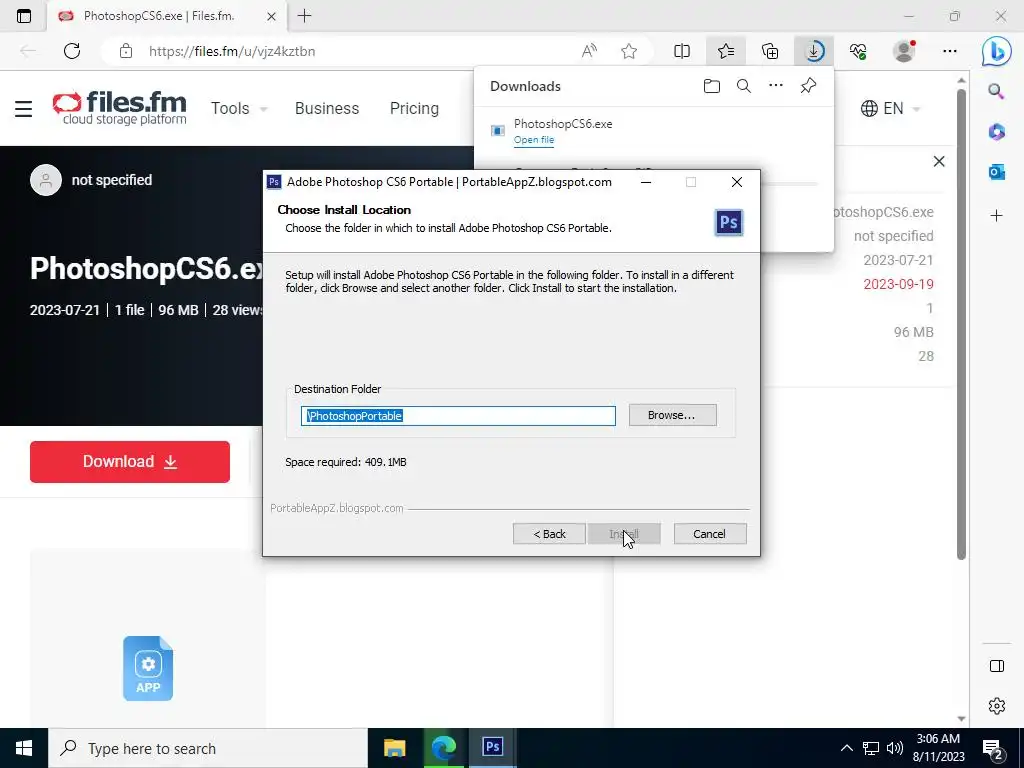Click the 'Space required: 409.1MB' text
1024x768 pixels.
coord(345,462)
